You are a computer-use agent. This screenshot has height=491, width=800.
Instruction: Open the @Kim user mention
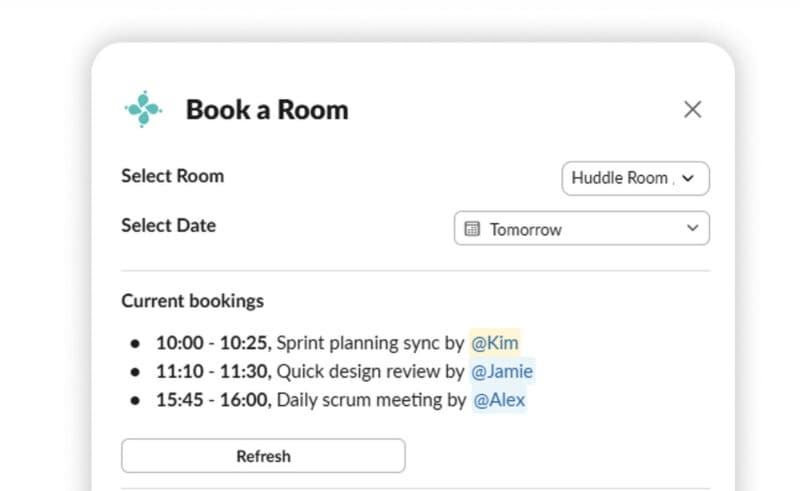point(494,342)
